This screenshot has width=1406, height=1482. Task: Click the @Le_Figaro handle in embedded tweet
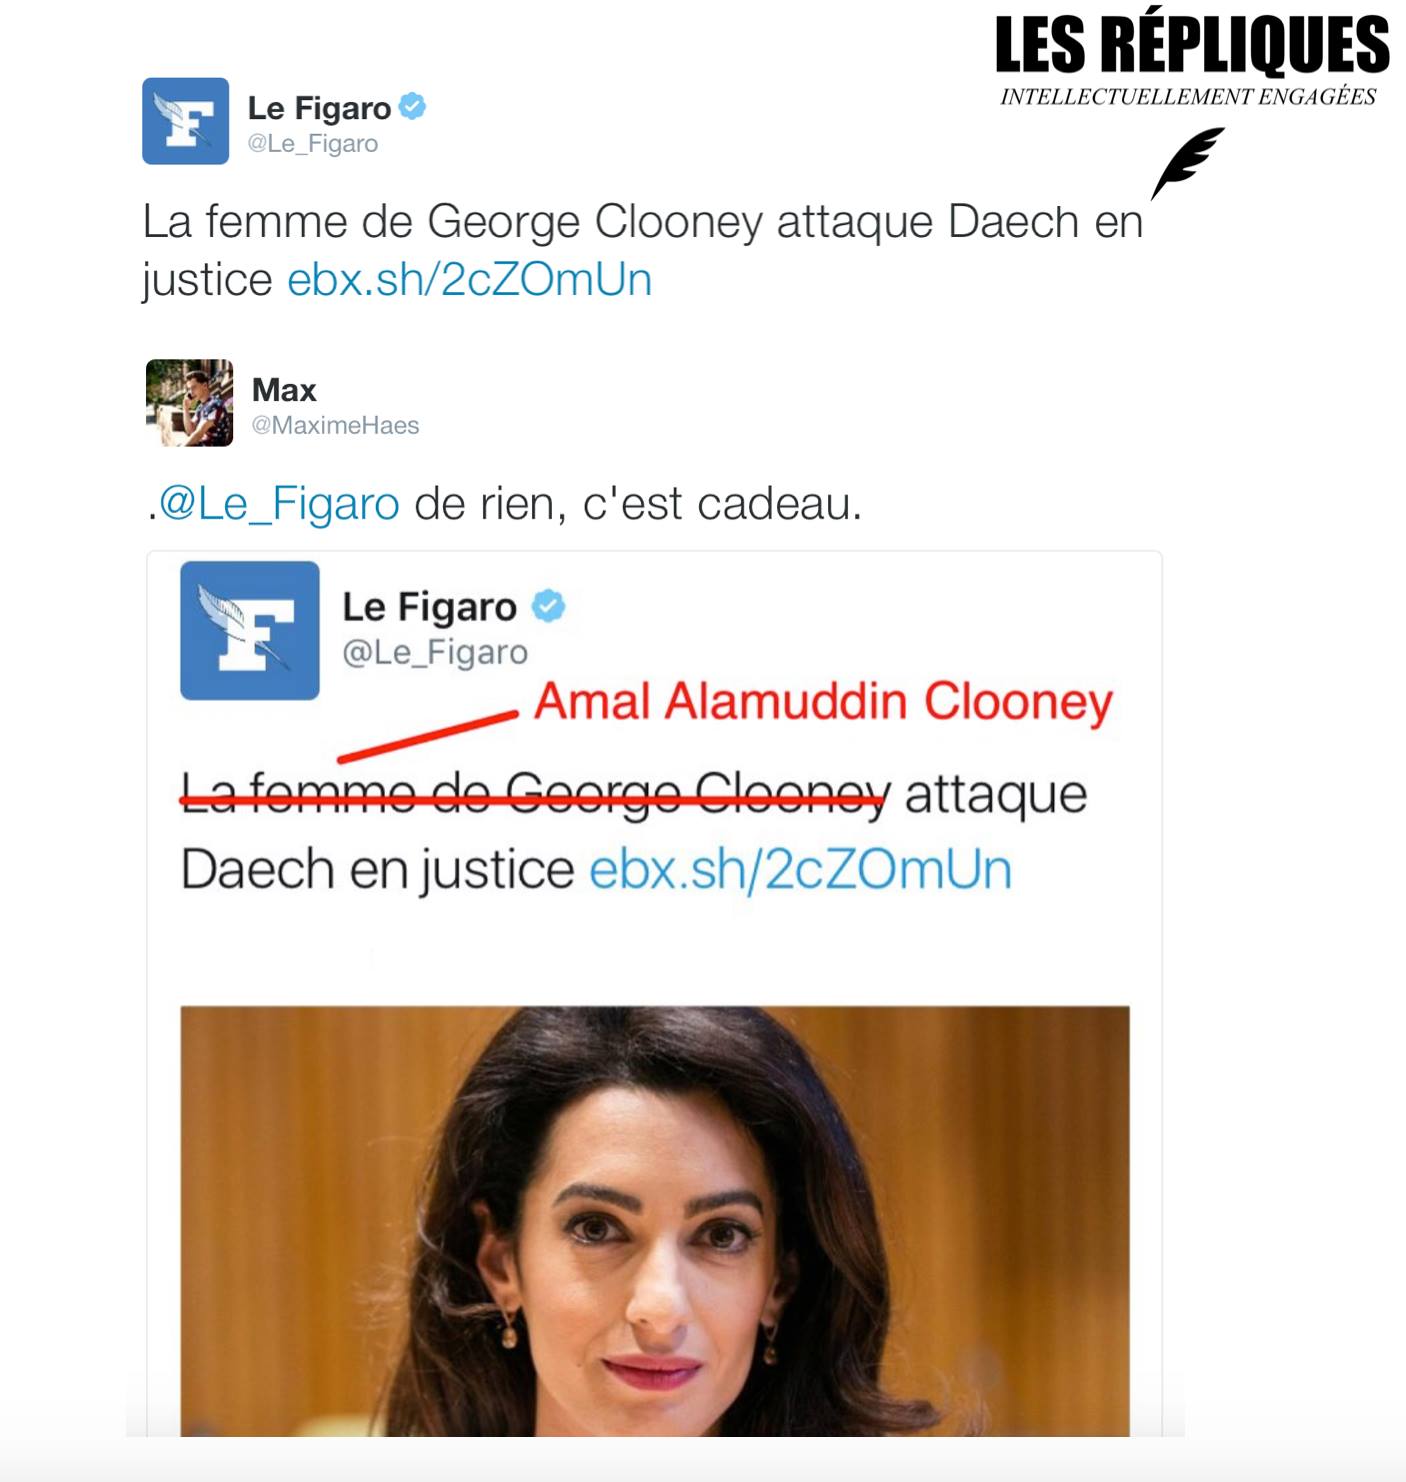(435, 653)
